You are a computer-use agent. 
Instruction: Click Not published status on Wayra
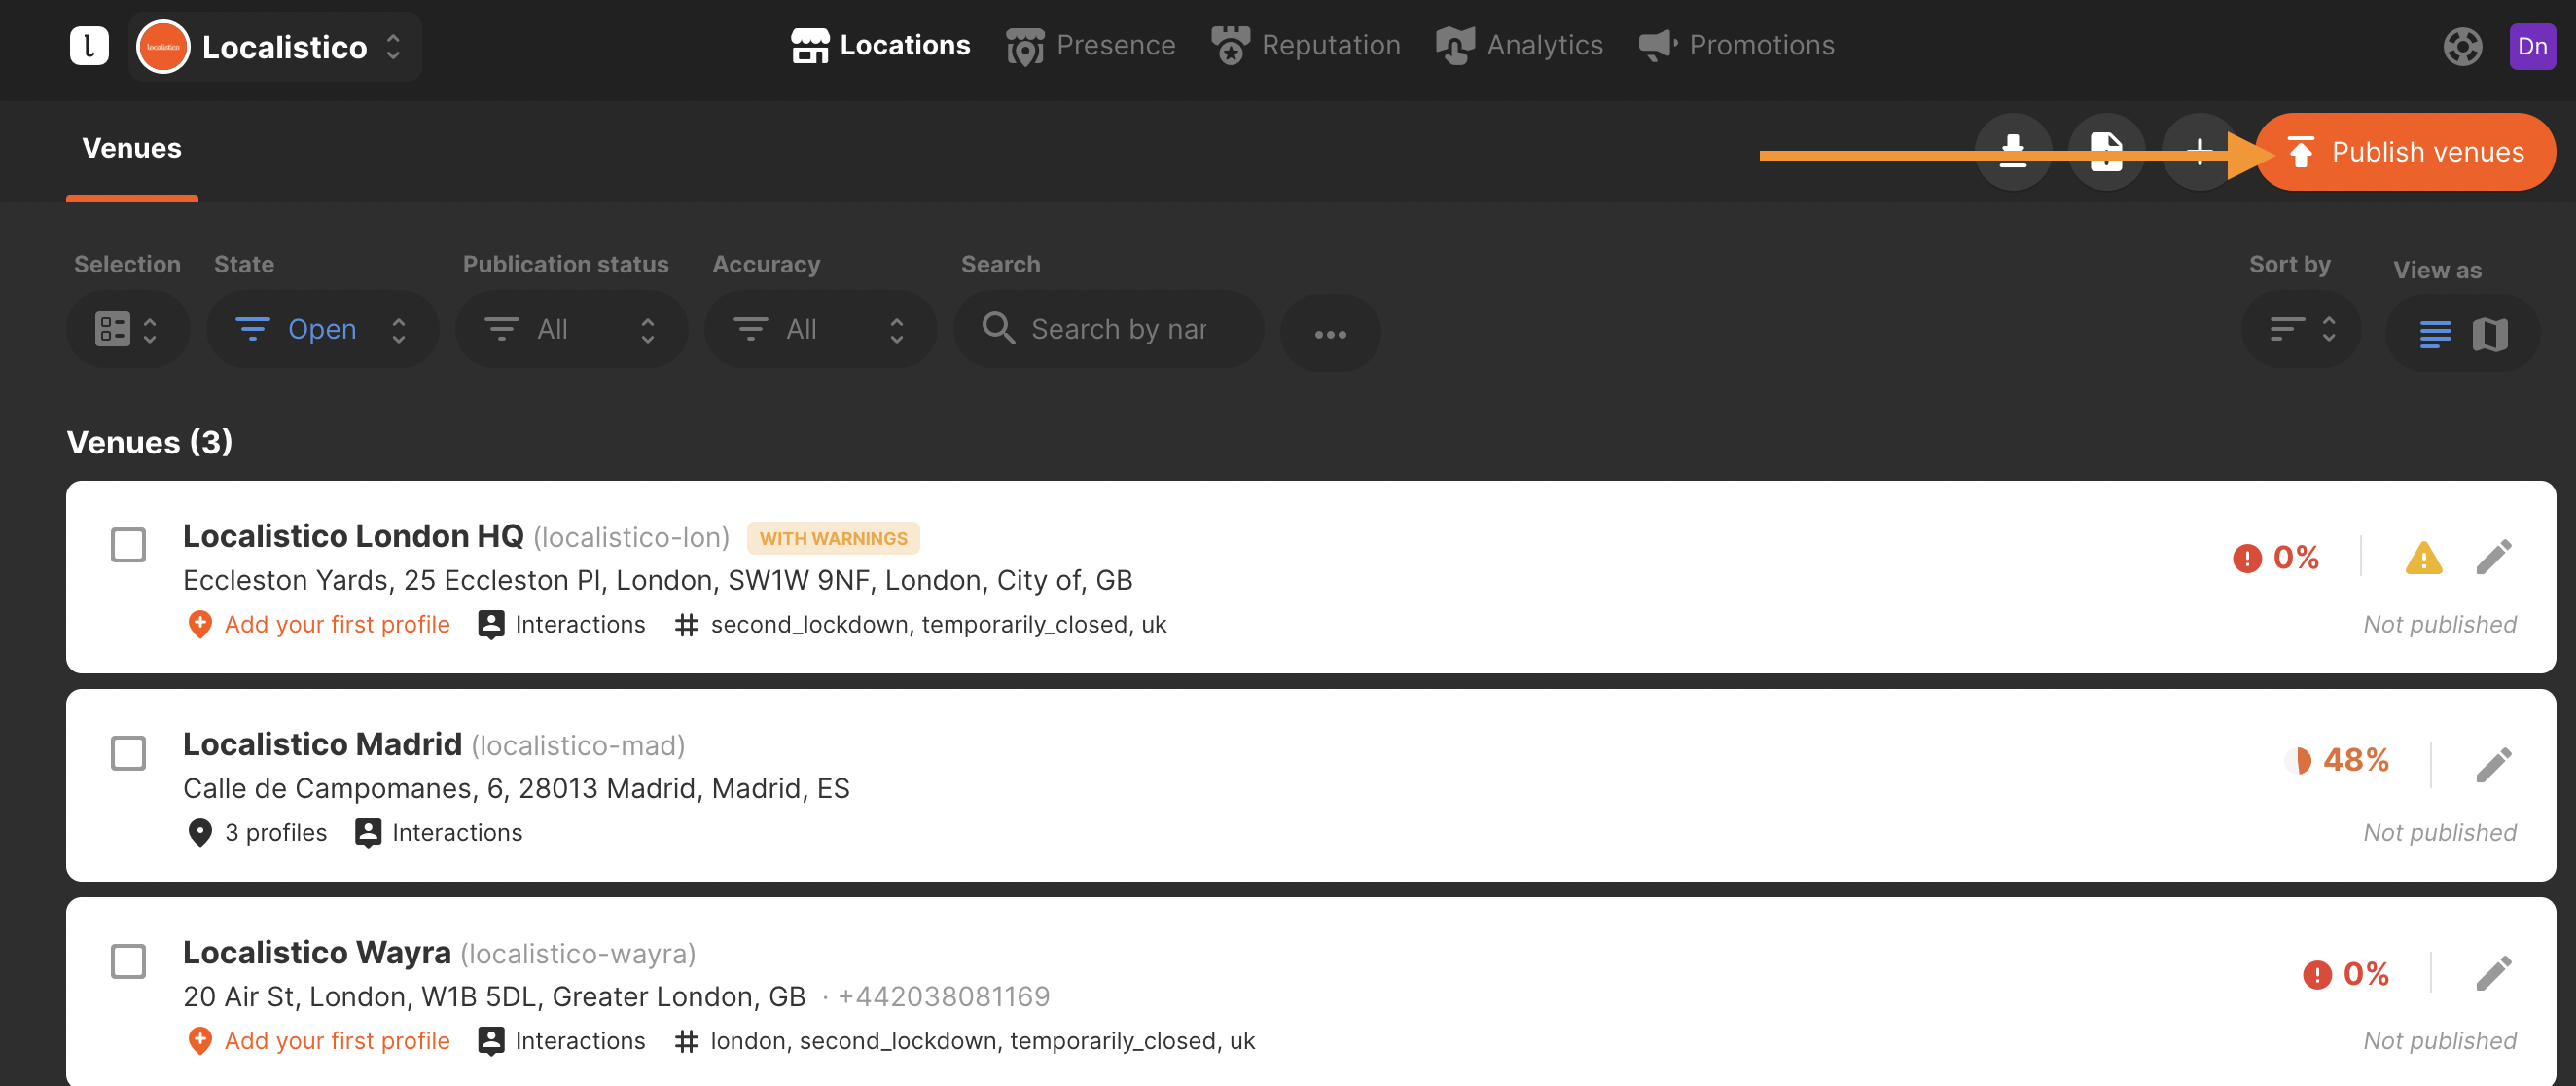pos(2439,1040)
